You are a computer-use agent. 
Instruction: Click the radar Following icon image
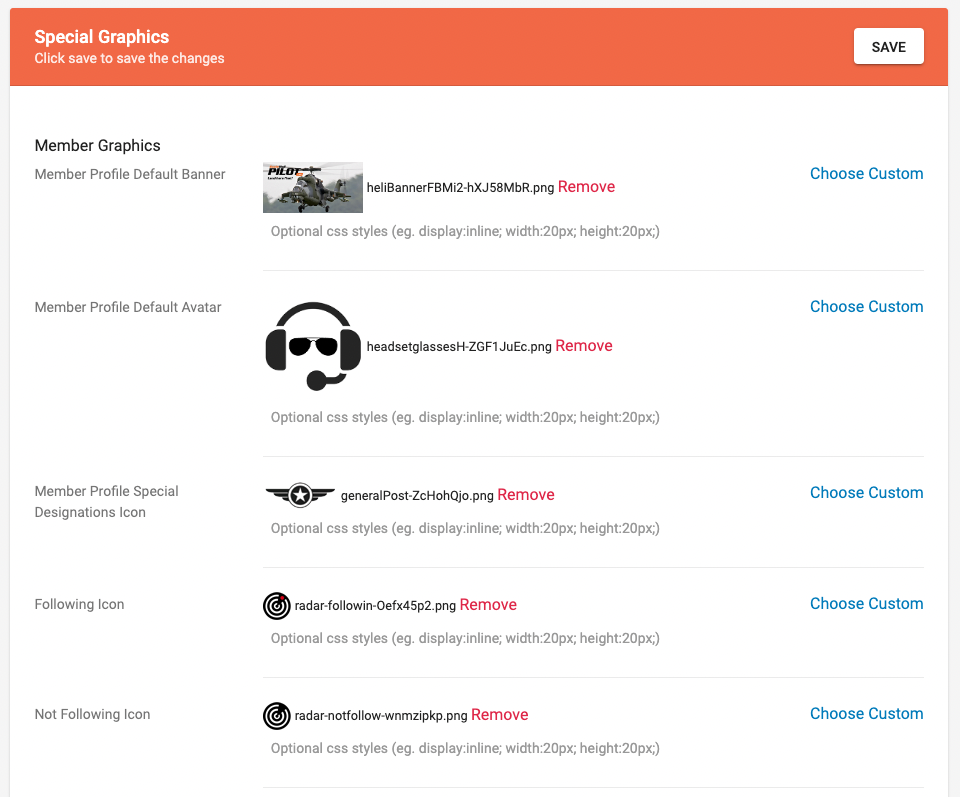(276, 605)
